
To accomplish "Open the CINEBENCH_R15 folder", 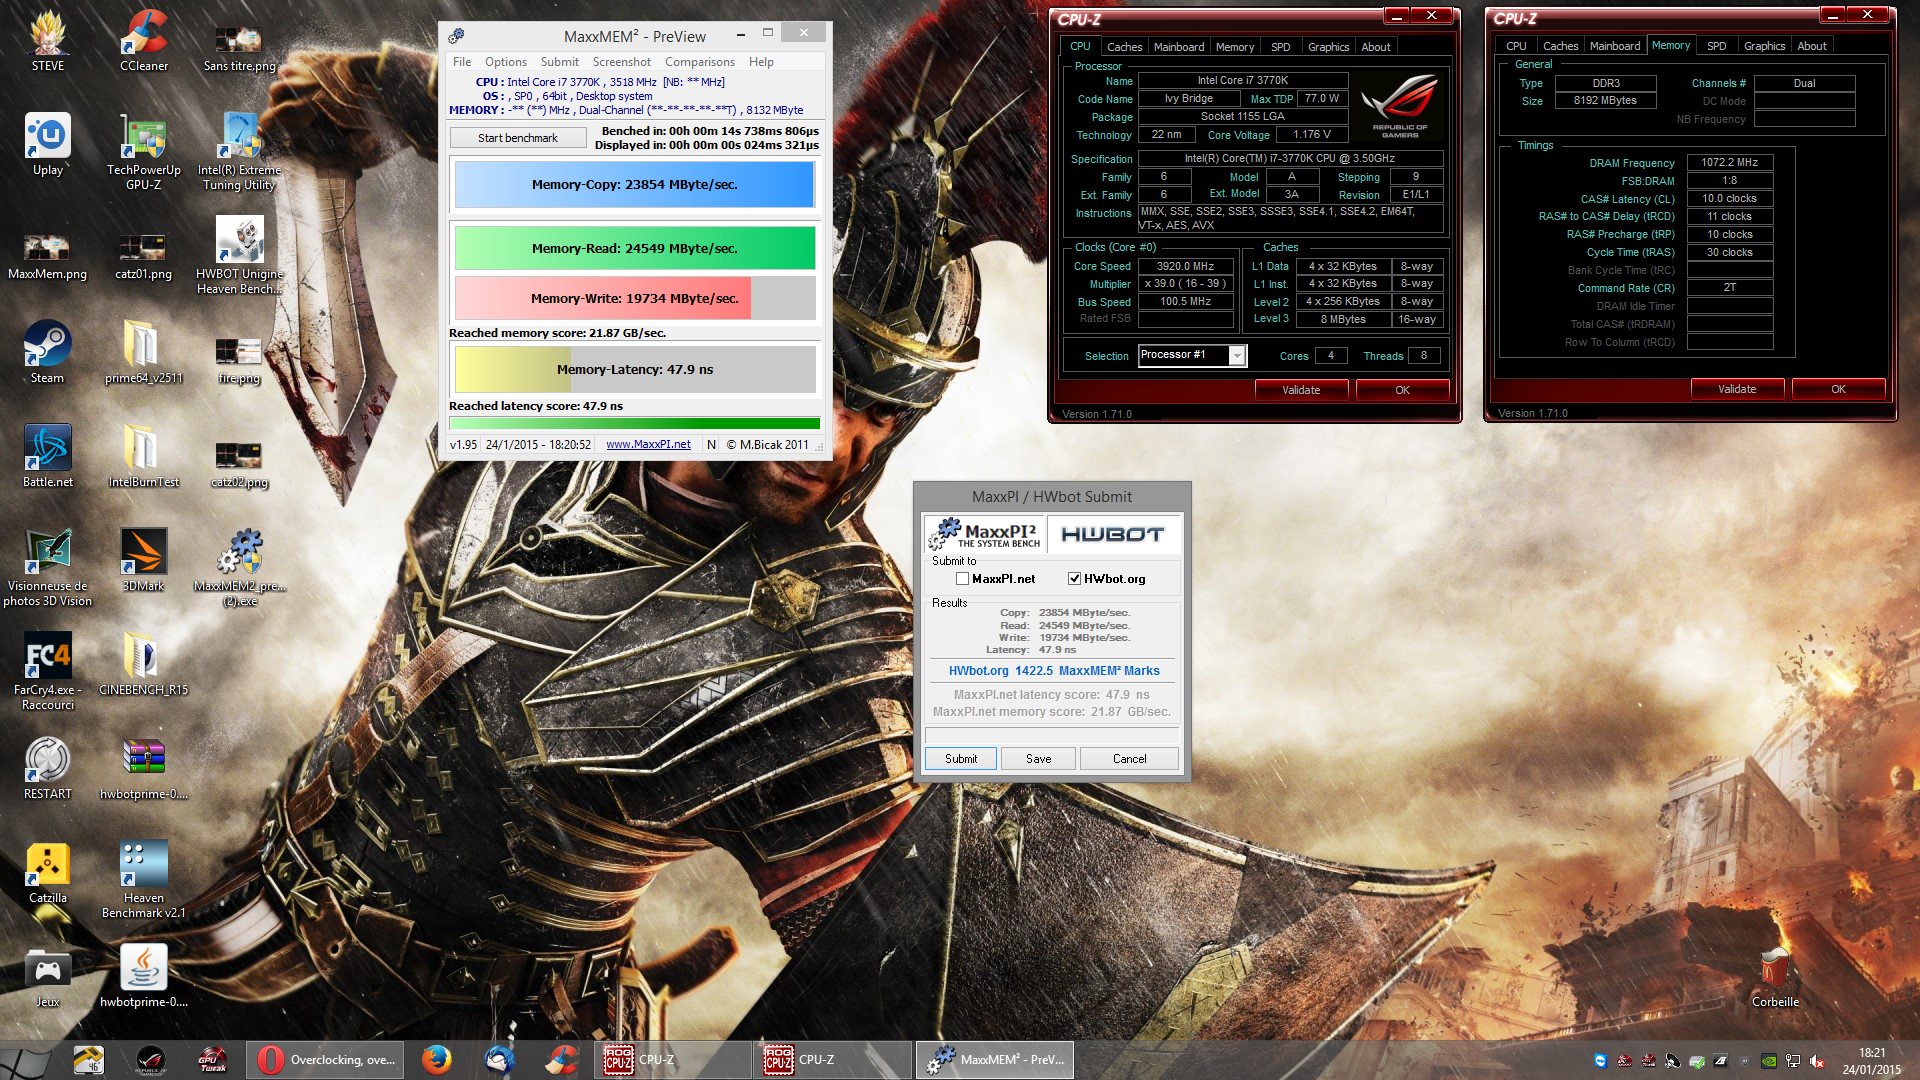I will coord(144,664).
